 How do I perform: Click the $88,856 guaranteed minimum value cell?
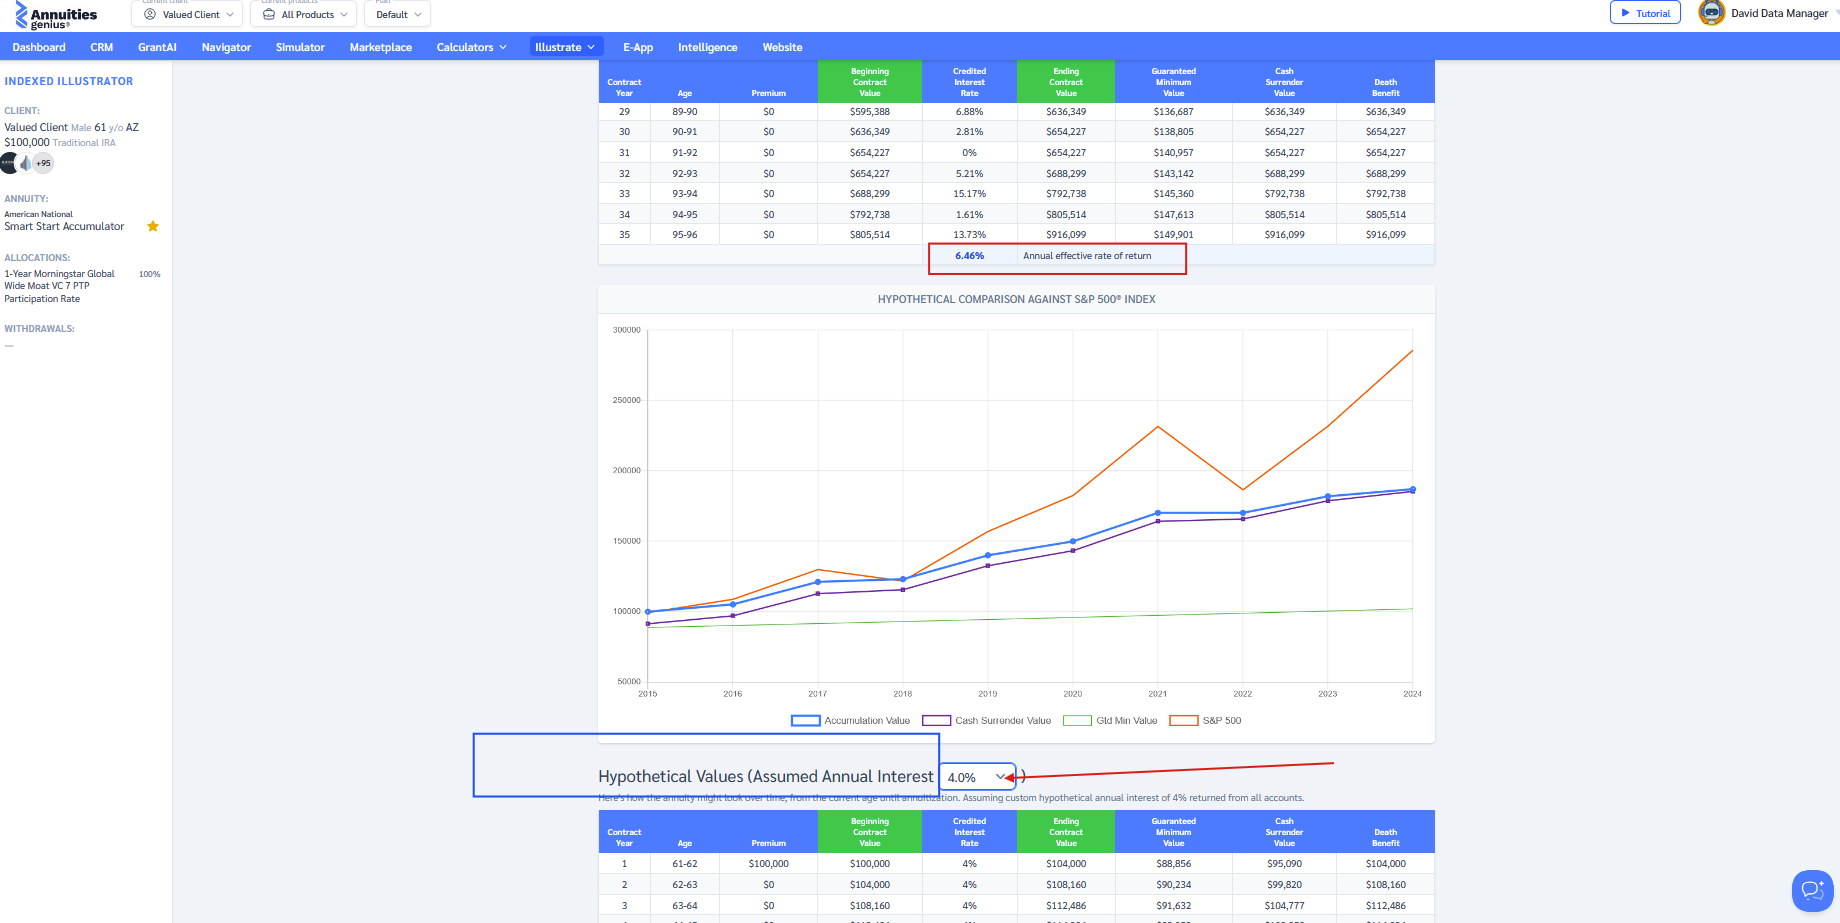1173,864
